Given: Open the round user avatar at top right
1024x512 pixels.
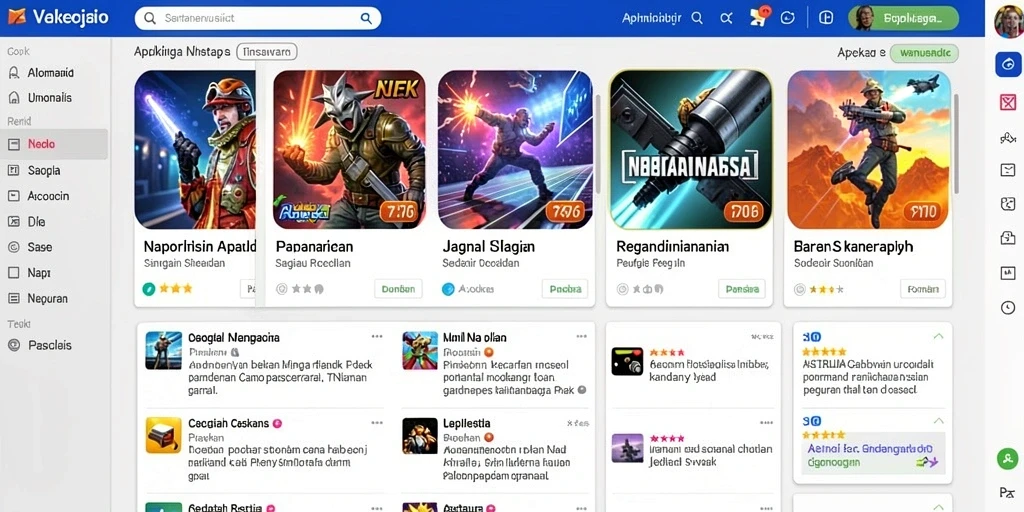Looking at the screenshot, I should pyautogui.click(x=1008, y=20).
